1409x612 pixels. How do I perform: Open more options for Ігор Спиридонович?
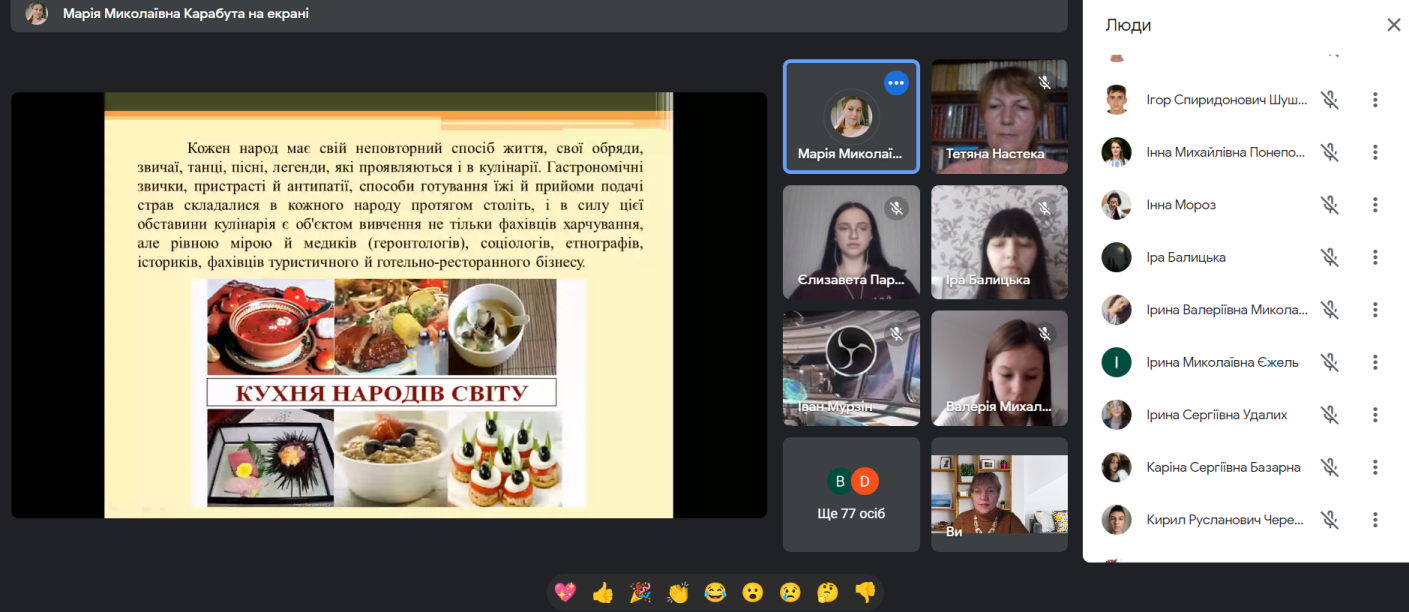coord(1375,100)
